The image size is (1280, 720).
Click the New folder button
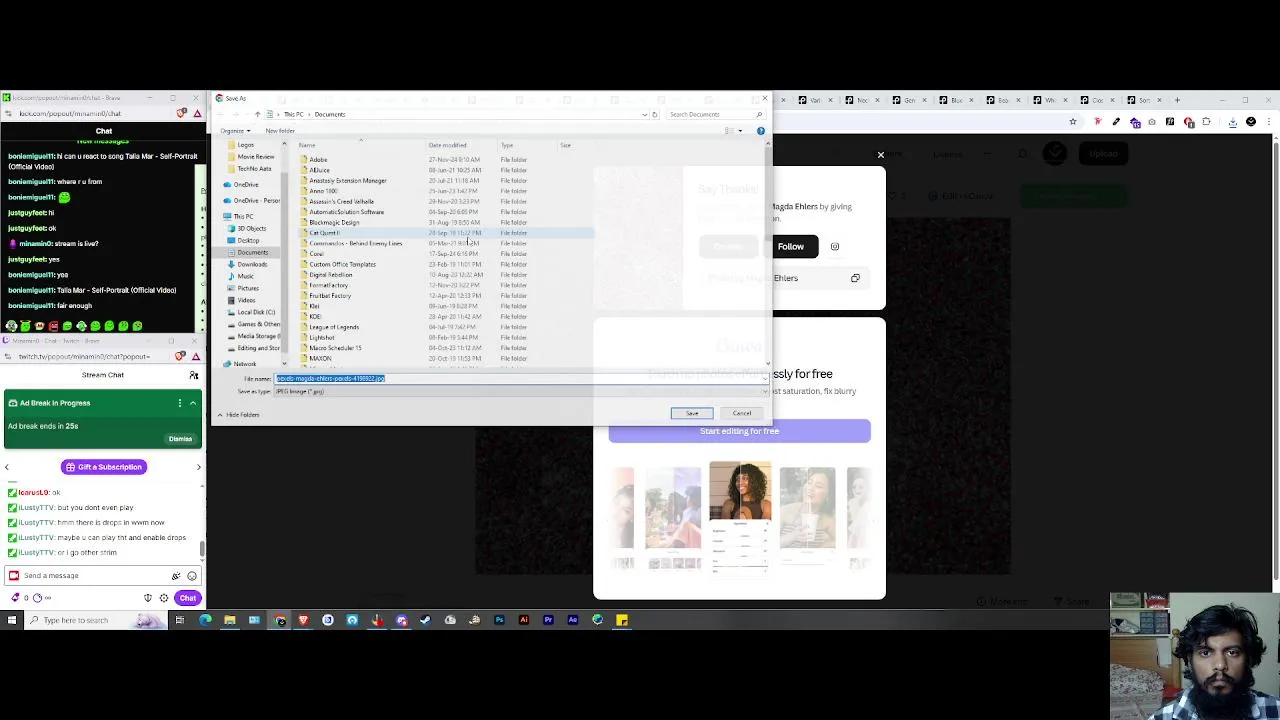tap(280, 131)
